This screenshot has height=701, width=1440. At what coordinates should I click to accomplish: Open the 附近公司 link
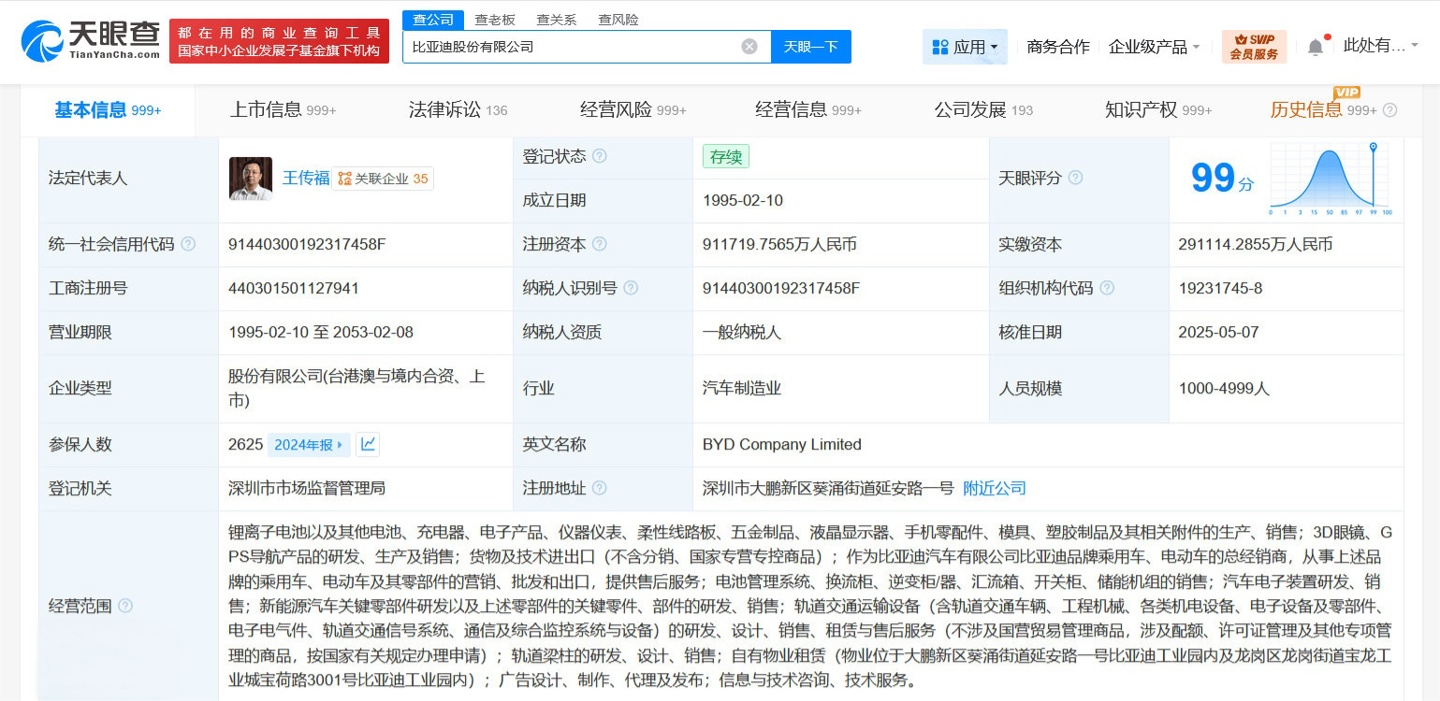coord(994,488)
